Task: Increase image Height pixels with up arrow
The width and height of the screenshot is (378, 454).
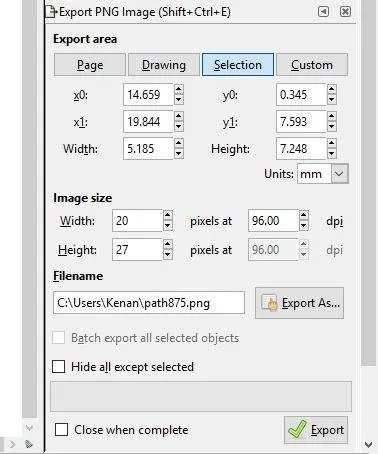Action: pos(168,244)
